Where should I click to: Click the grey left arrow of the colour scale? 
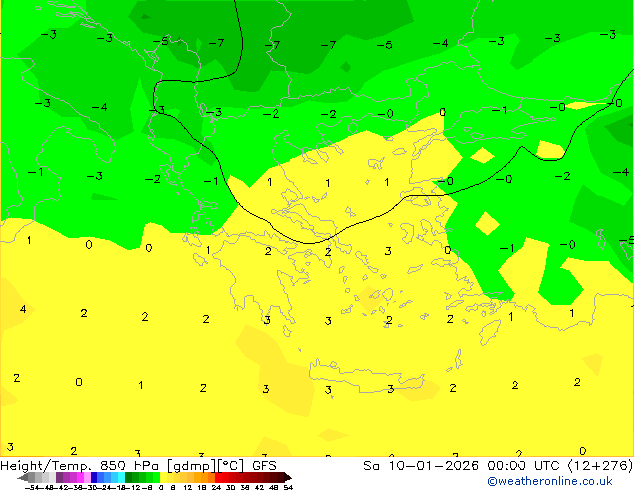pyautogui.click(x=22, y=477)
